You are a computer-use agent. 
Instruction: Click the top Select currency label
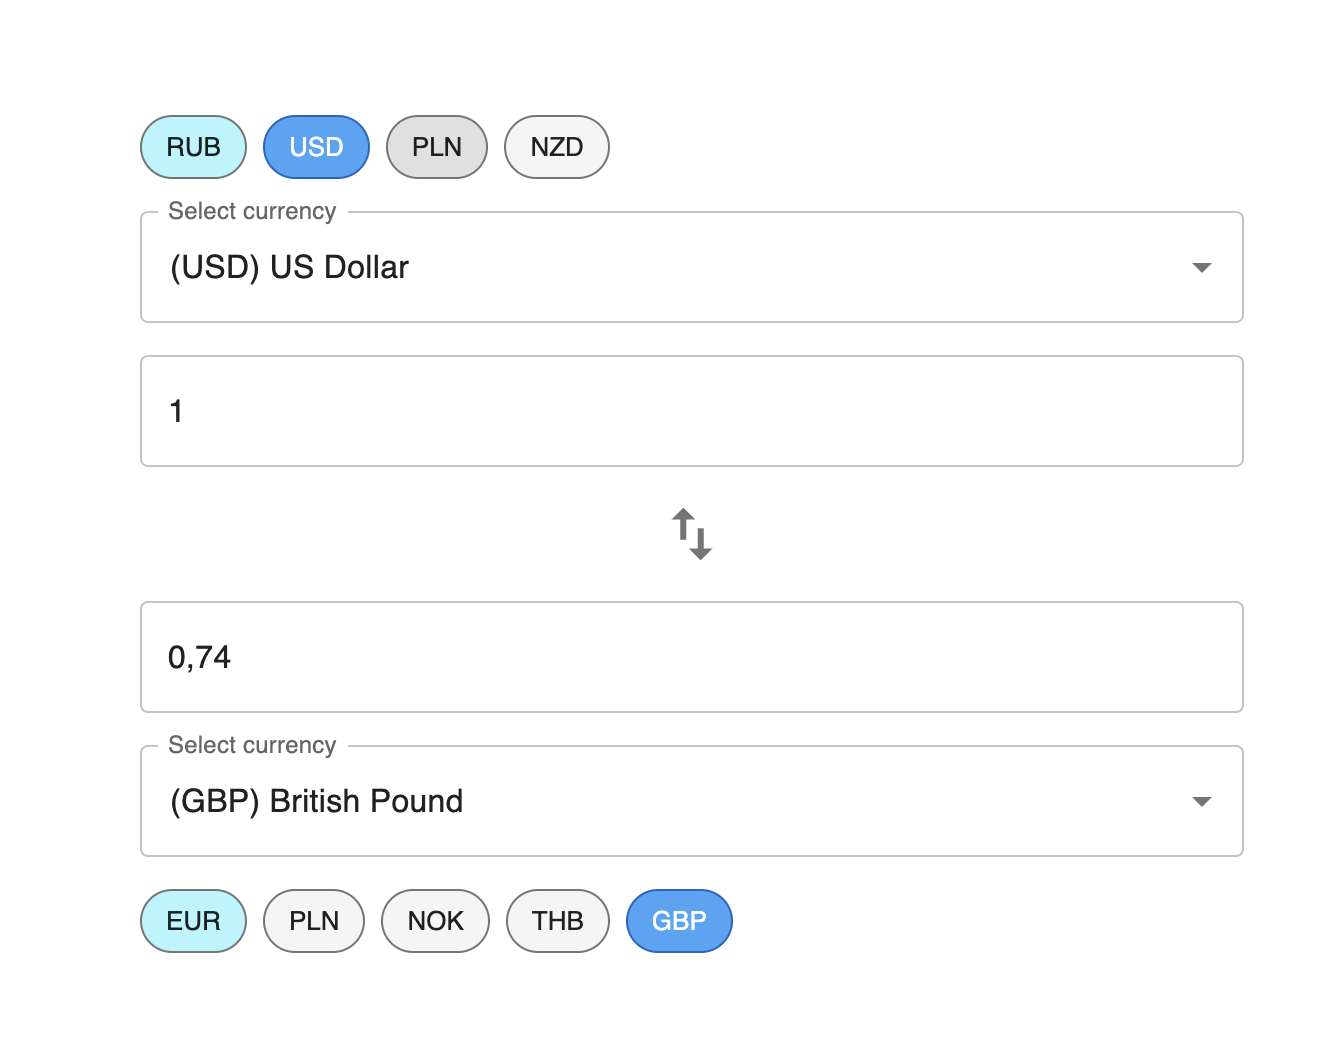(x=252, y=211)
